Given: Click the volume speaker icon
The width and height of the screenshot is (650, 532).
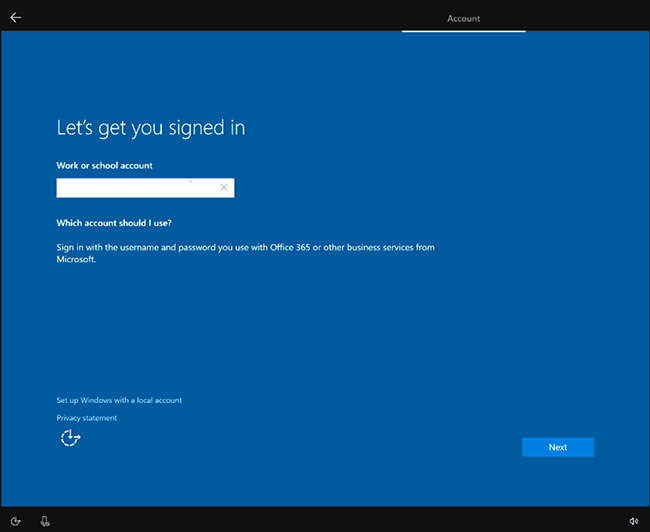Looking at the screenshot, I should [633, 521].
